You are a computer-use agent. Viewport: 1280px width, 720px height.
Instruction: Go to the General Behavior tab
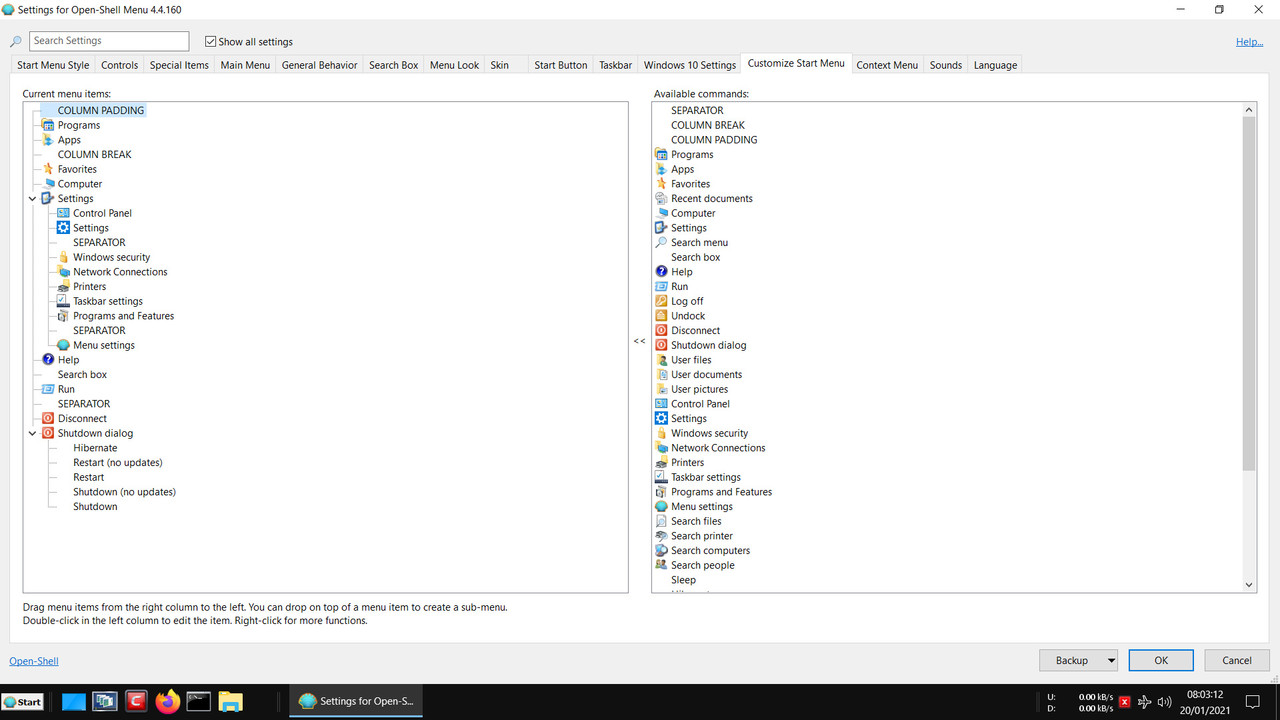pyautogui.click(x=319, y=65)
